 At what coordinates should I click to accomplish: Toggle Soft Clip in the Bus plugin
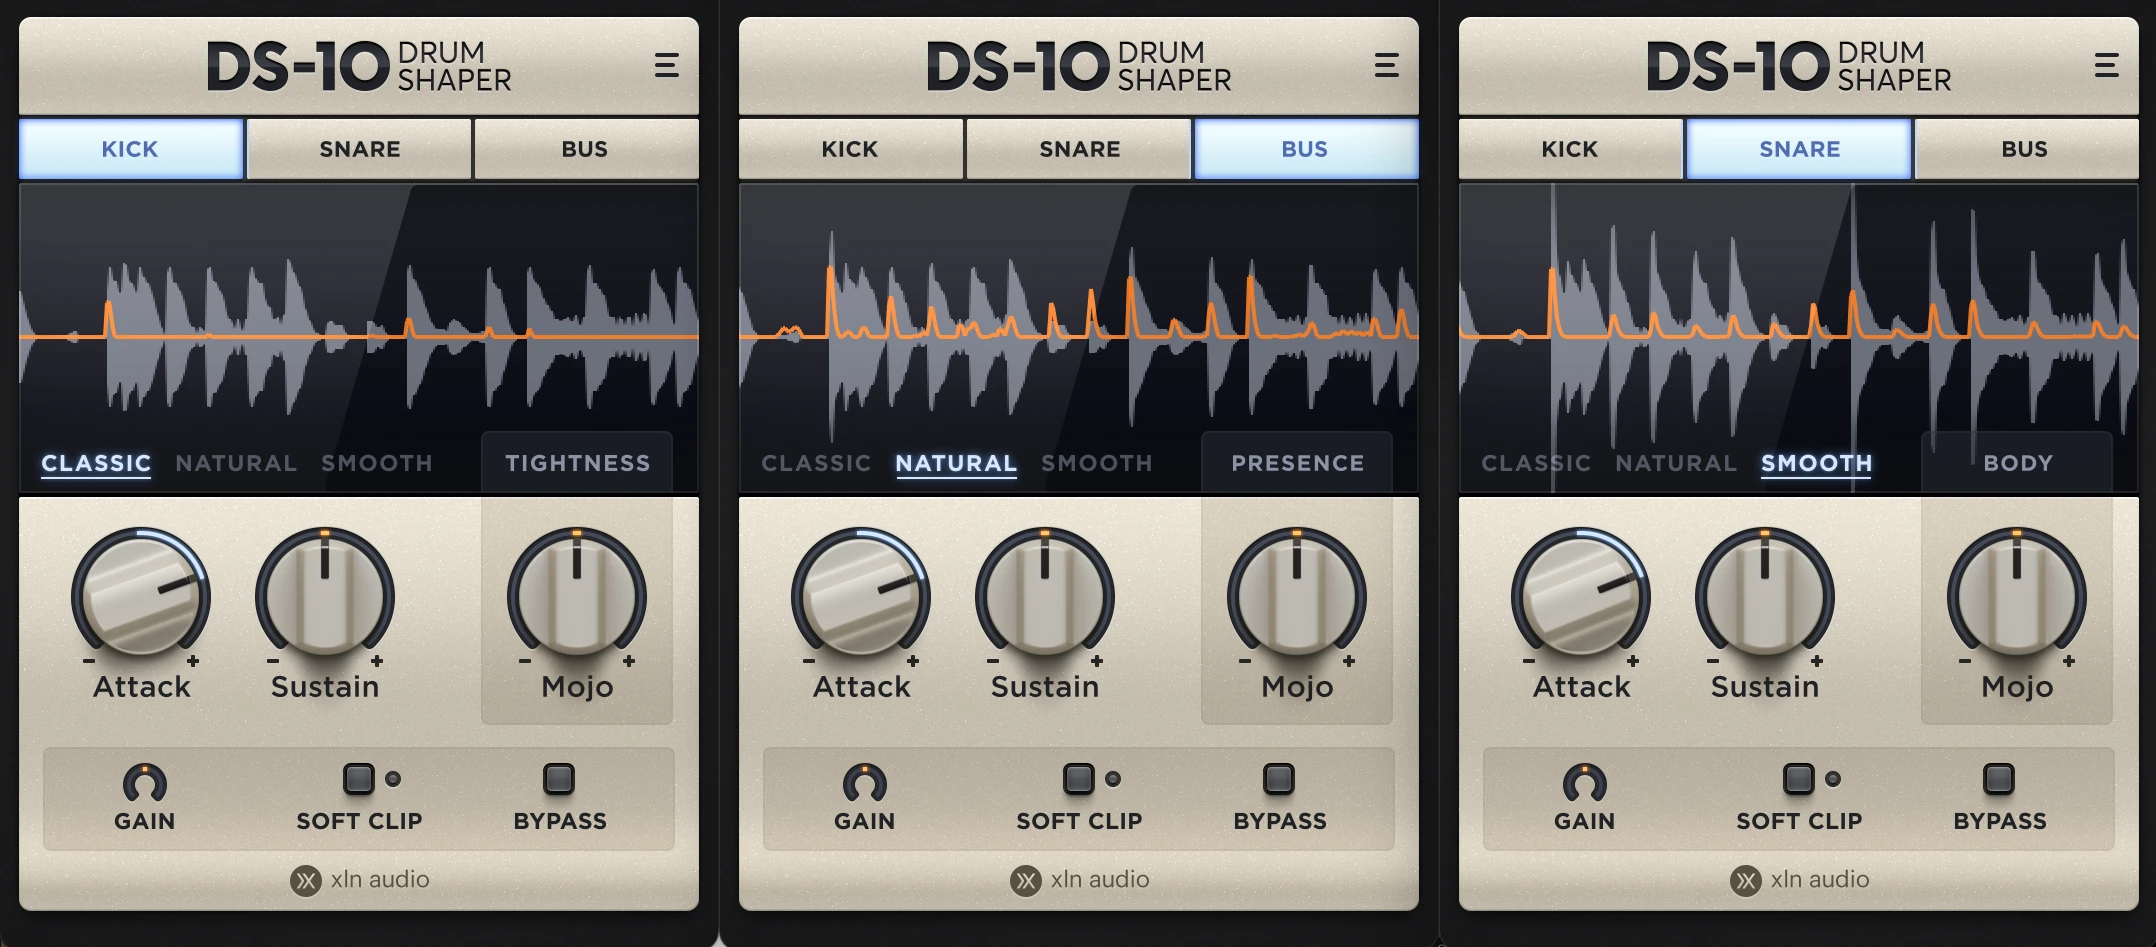[1079, 779]
